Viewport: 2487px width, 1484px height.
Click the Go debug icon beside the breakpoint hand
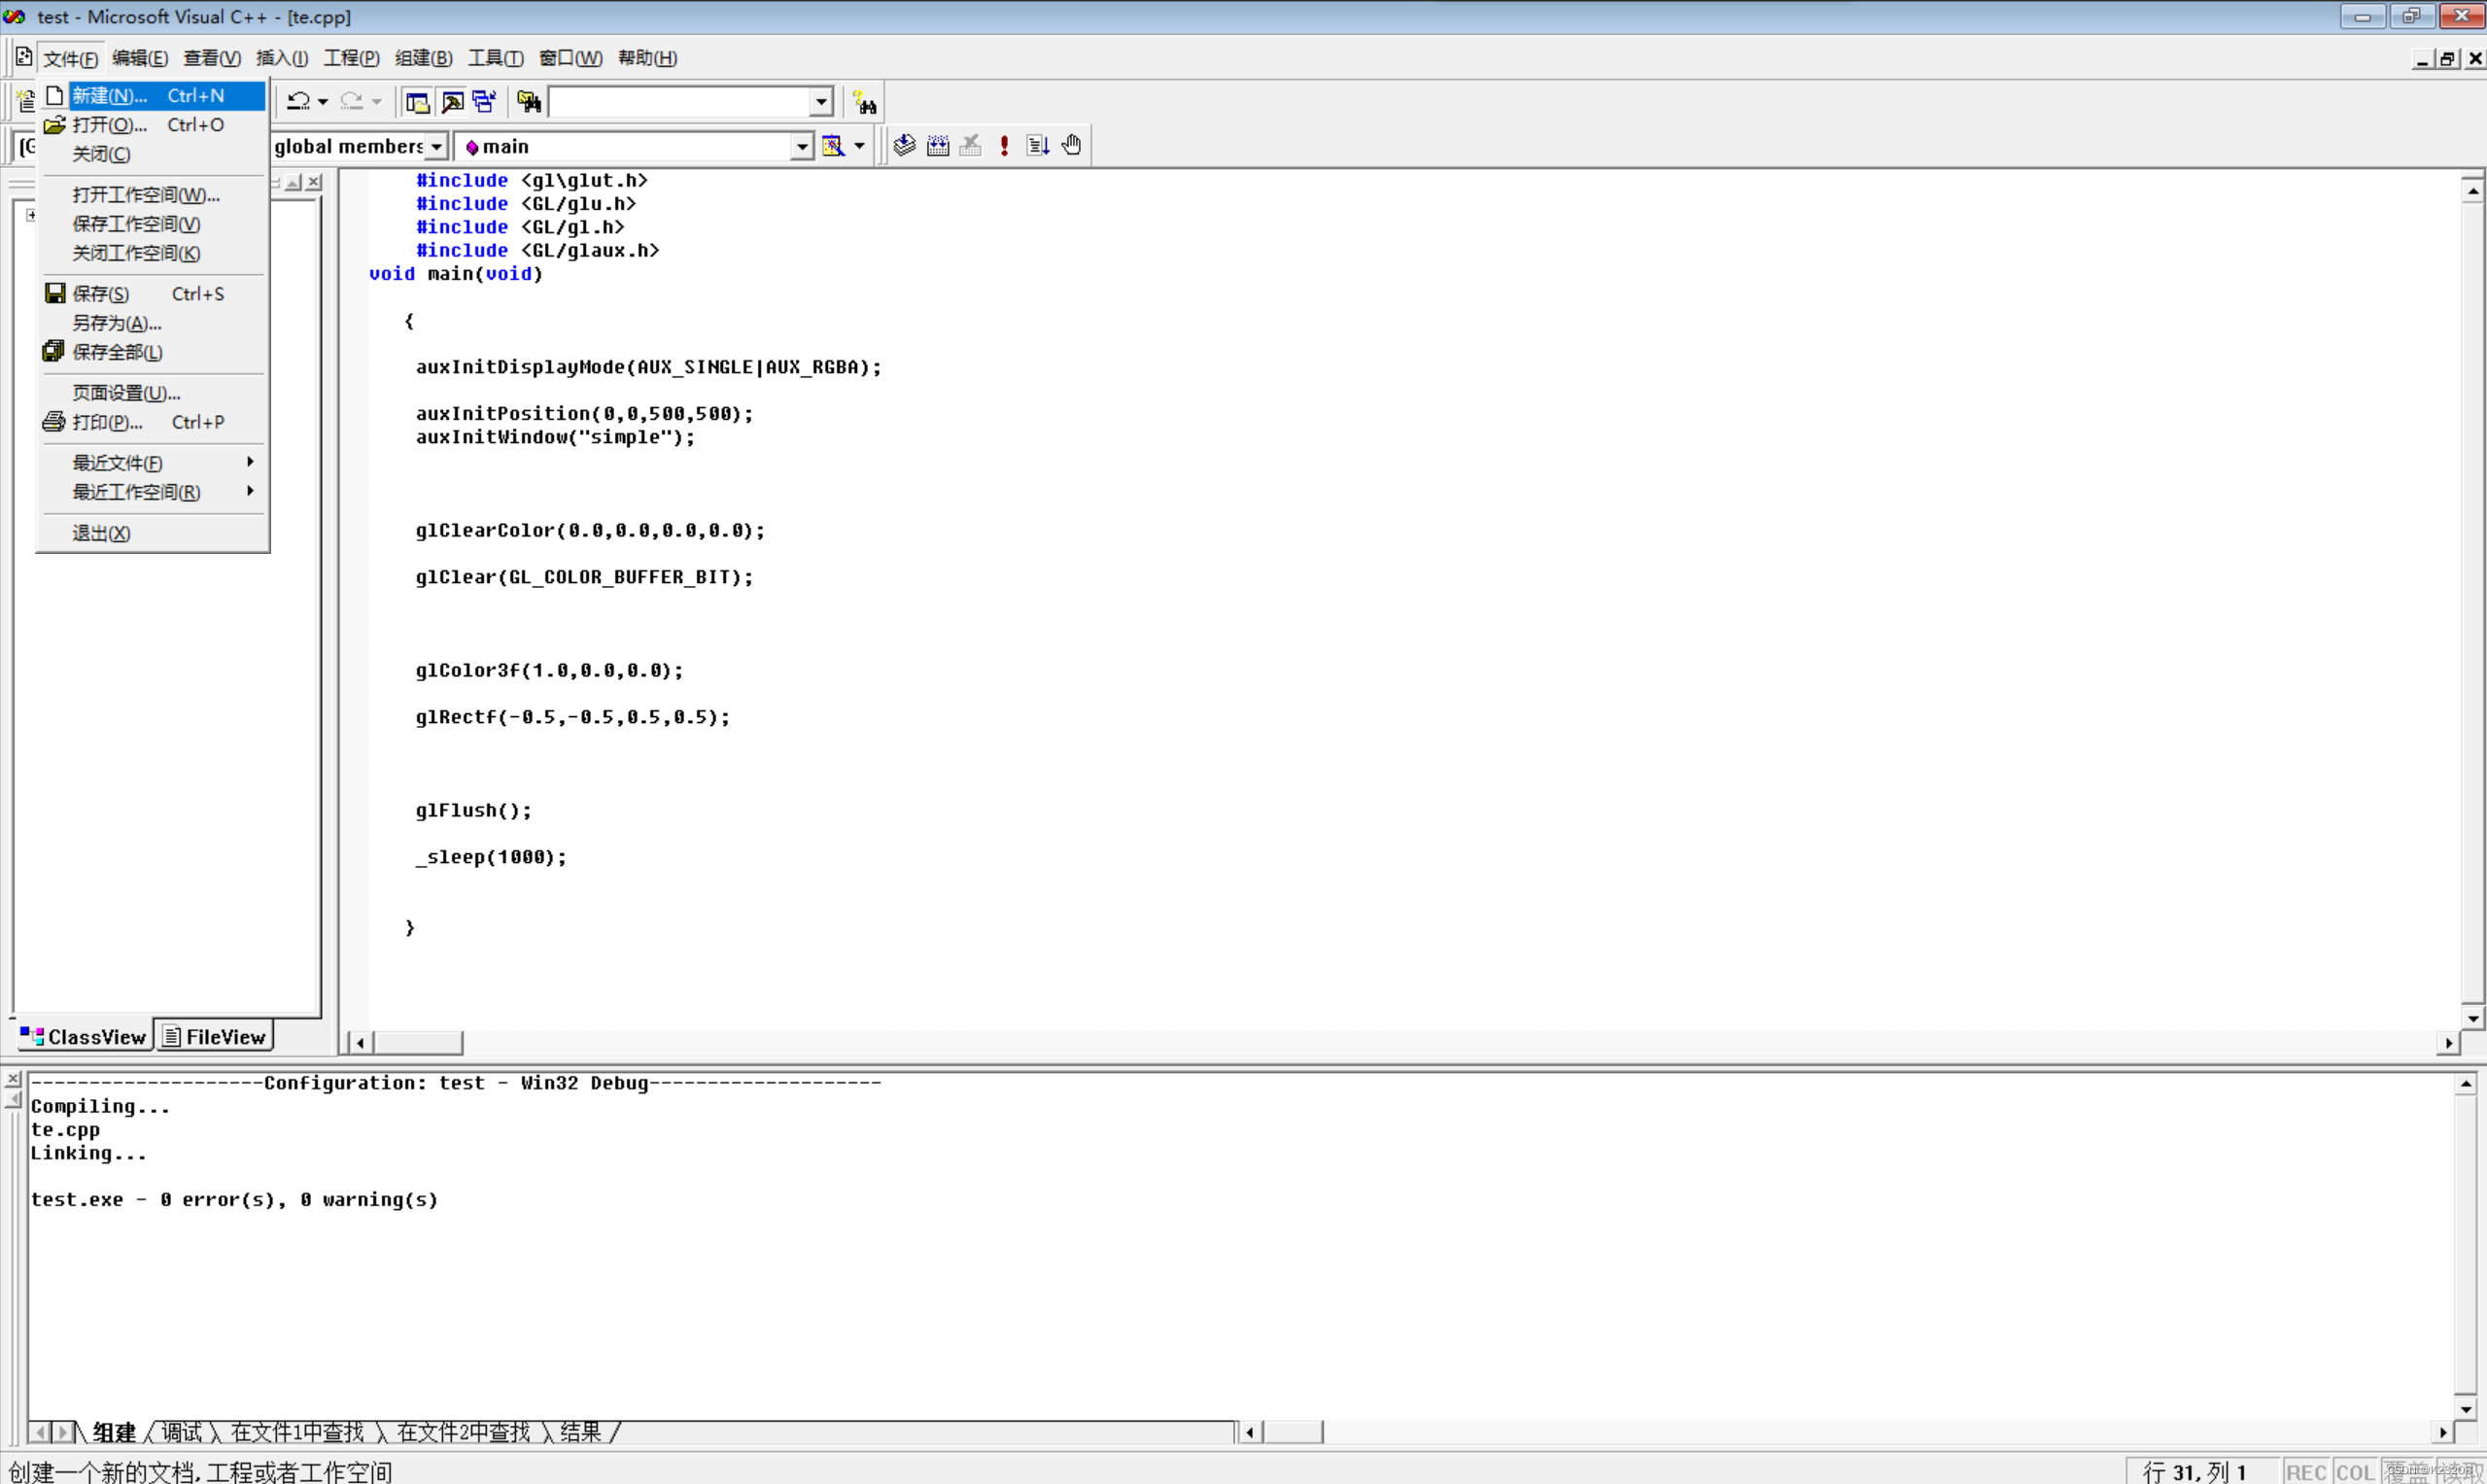click(1037, 145)
